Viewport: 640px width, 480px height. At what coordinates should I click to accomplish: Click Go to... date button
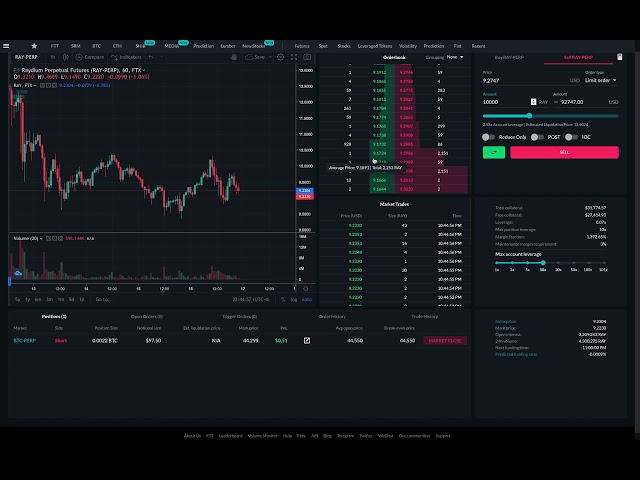[103, 300]
